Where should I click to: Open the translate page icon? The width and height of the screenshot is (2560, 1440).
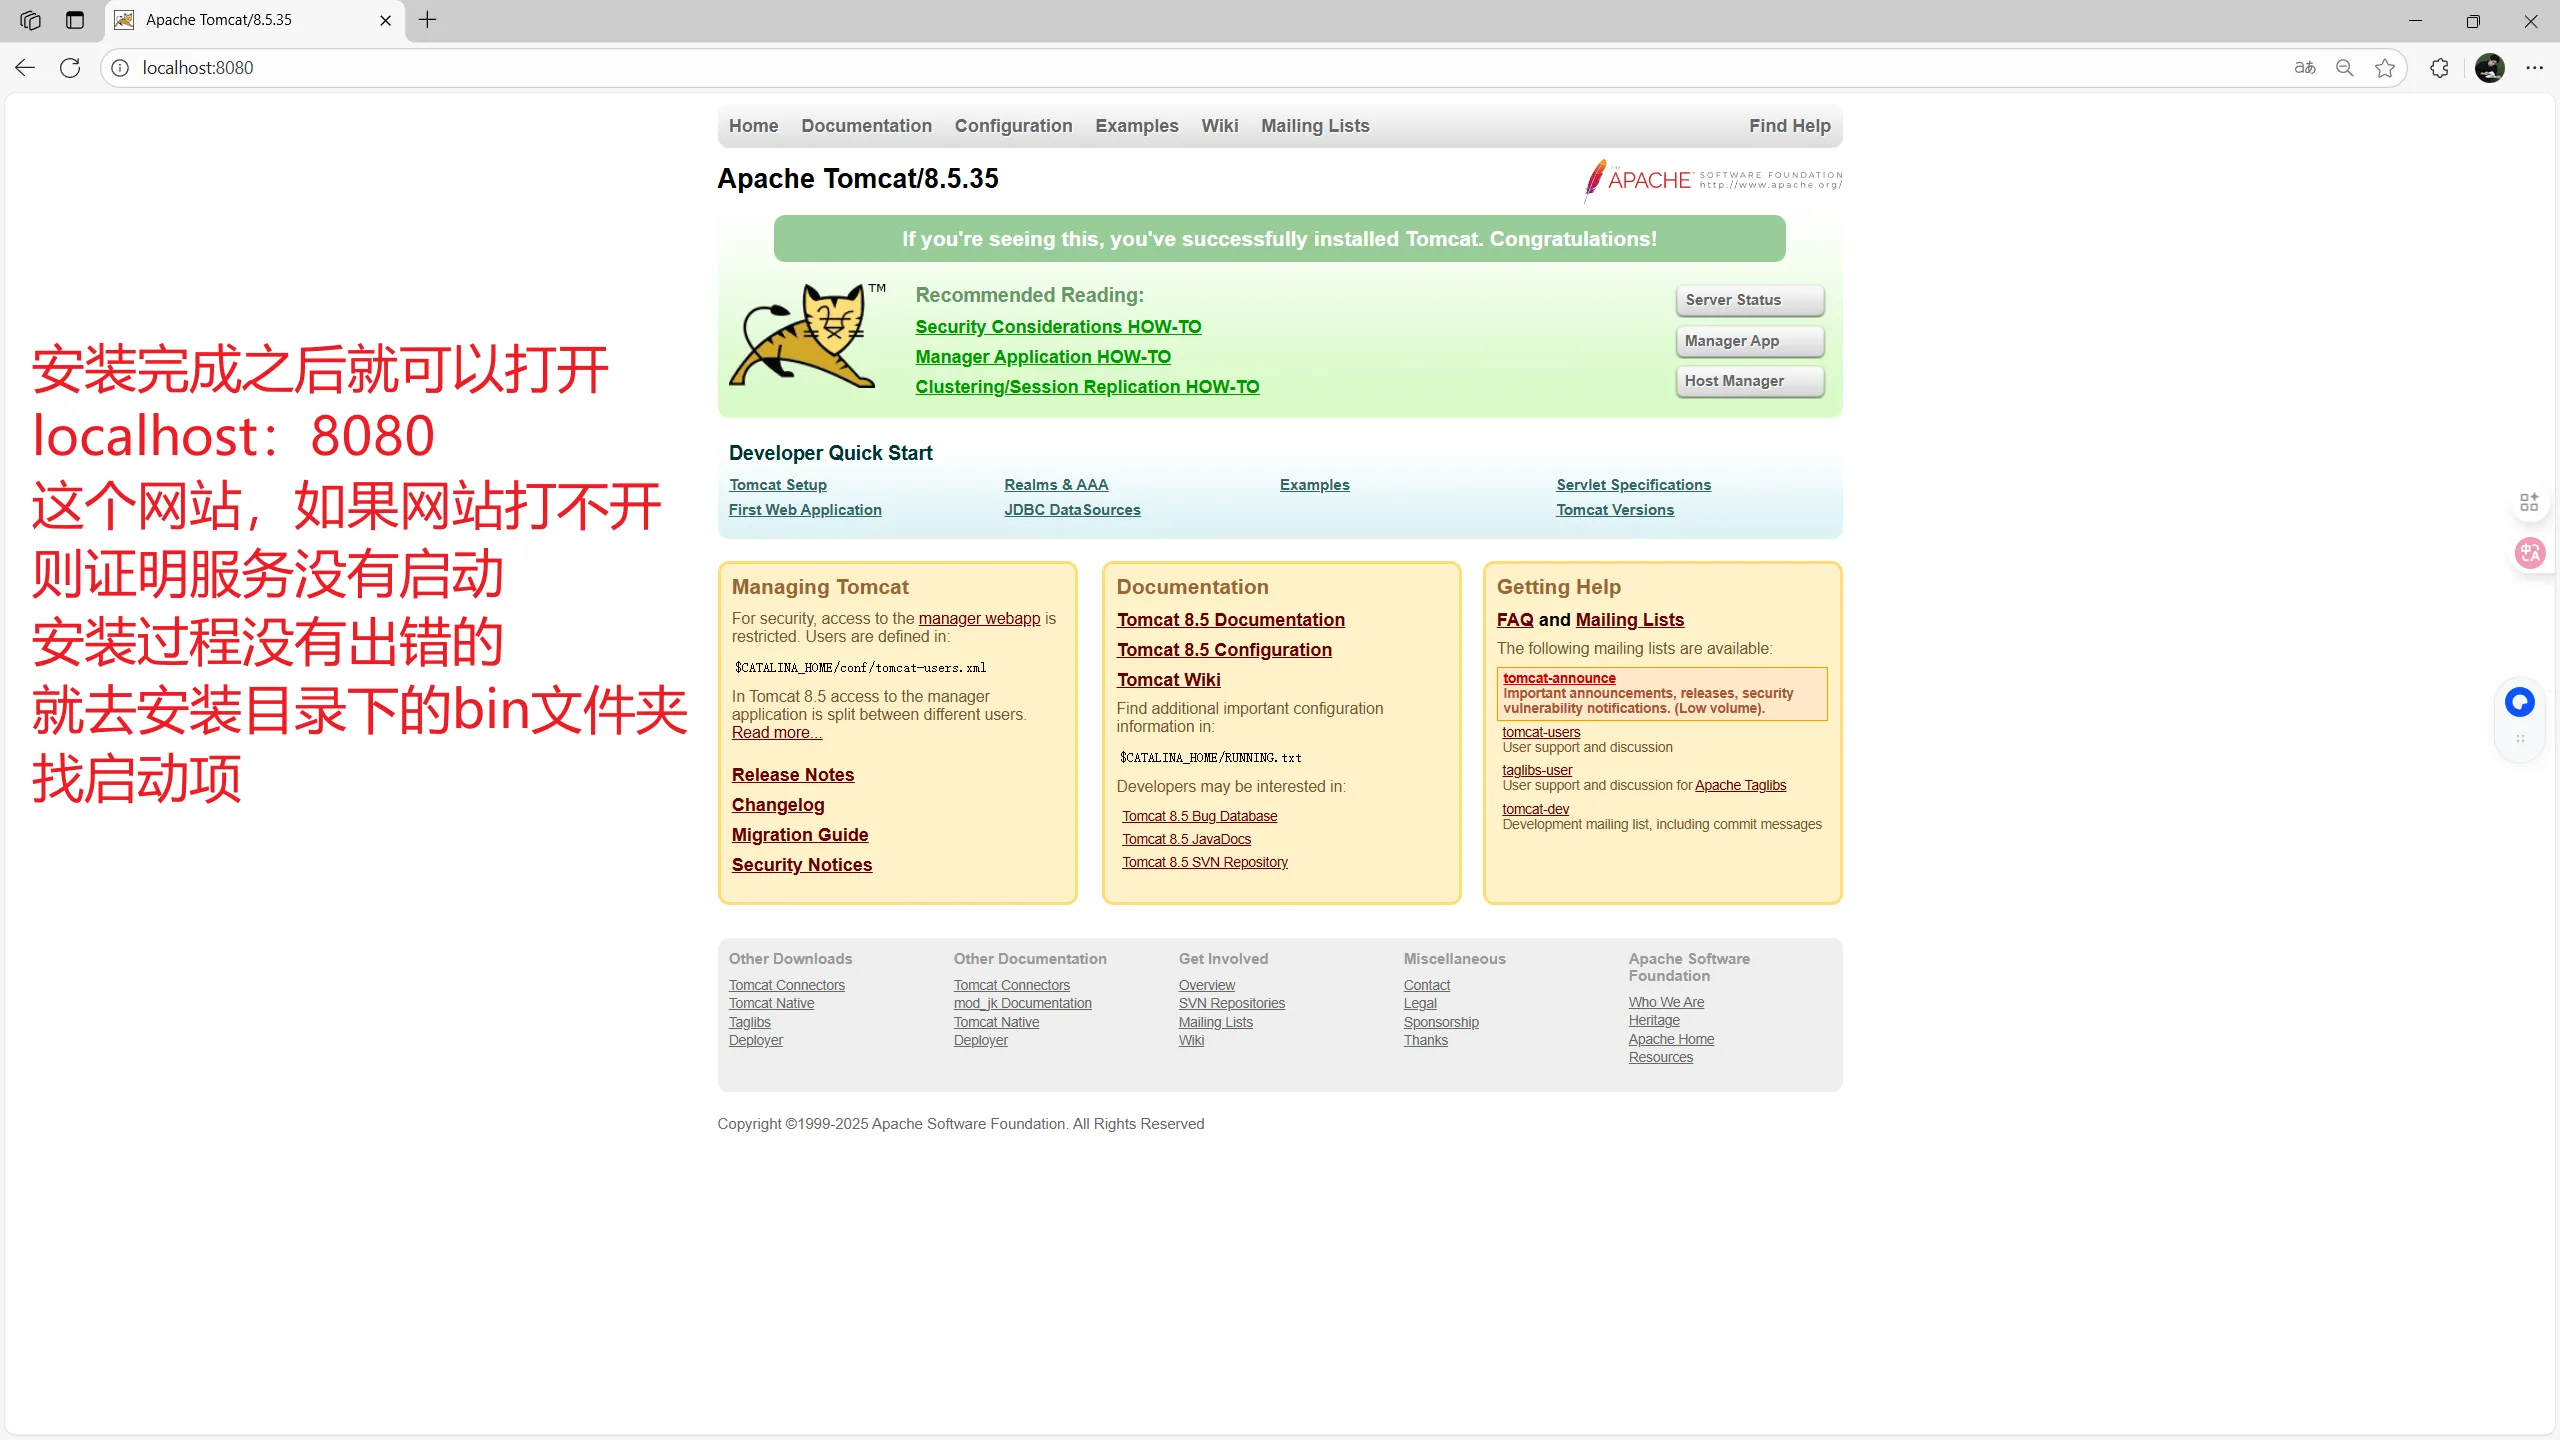(x=2304, y=68)
